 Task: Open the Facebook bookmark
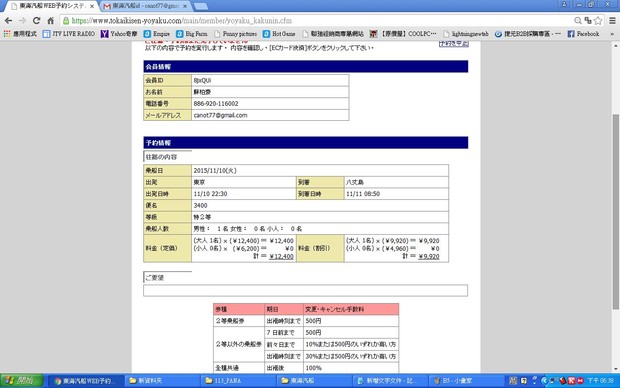click(x=584, y=34)
